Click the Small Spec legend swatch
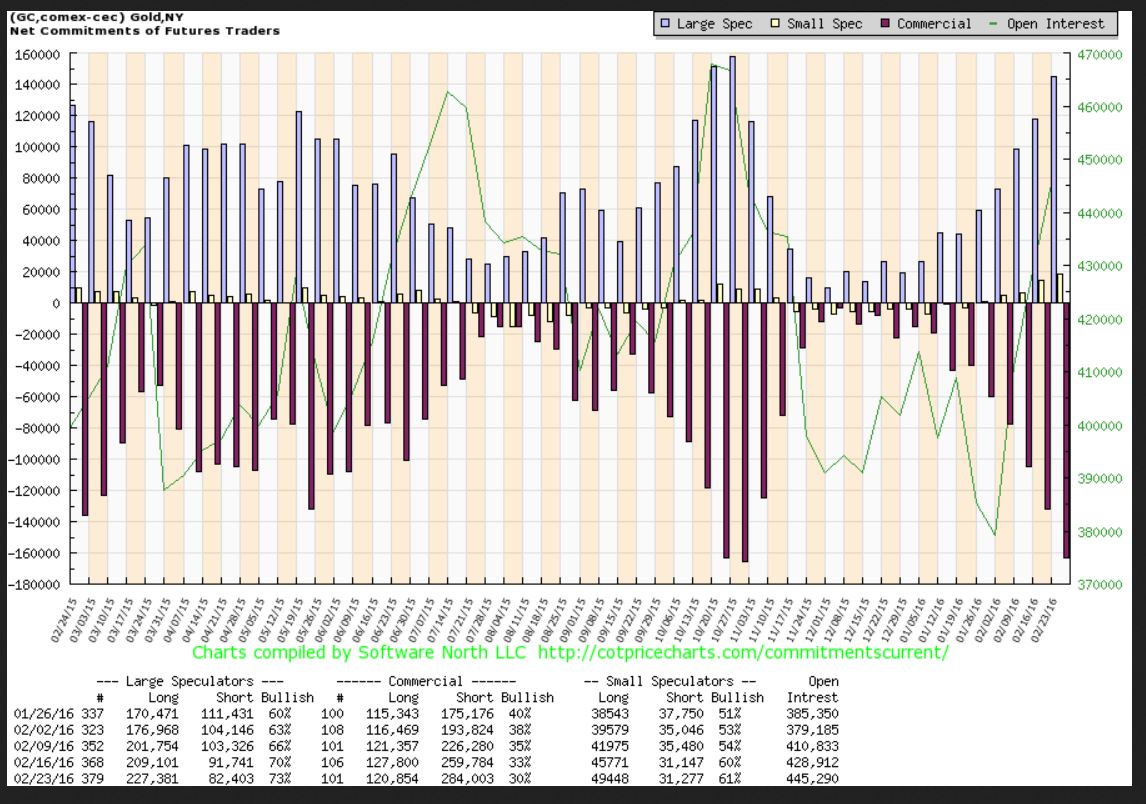The width and height of the screenshot is (1146, 804). point(774,24)
